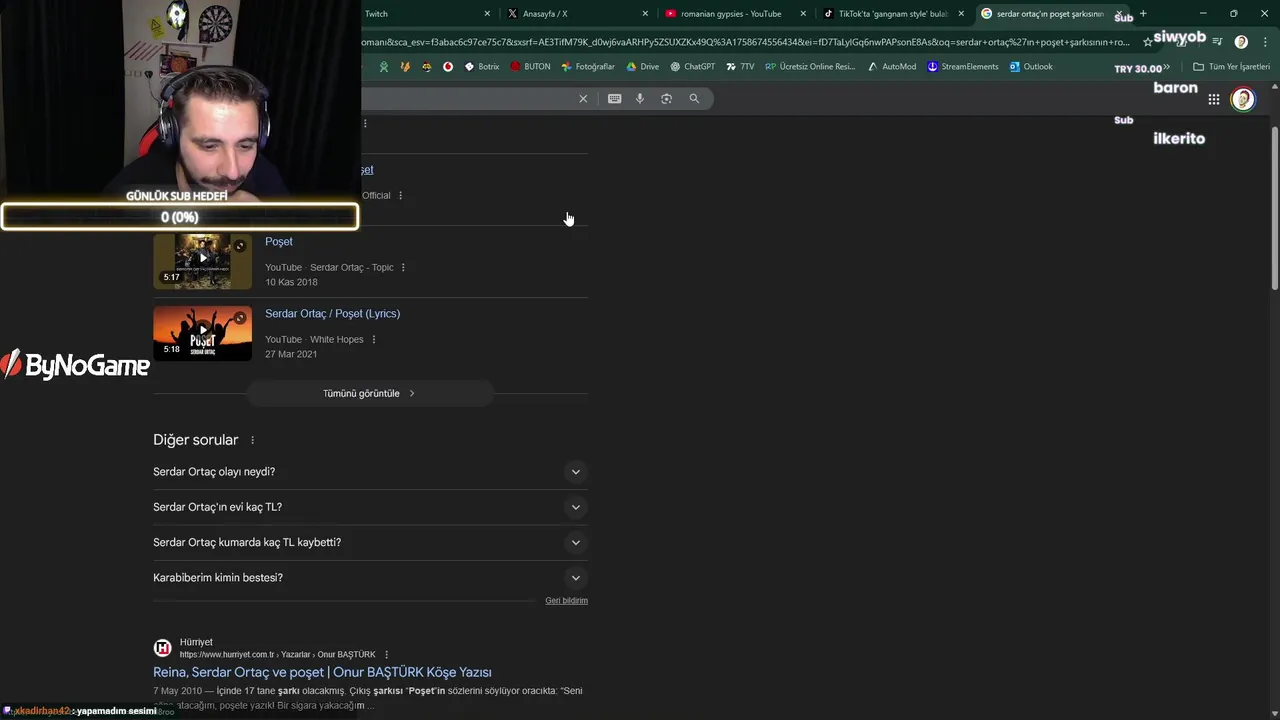Open more options for Hürriyet result

[386, 655]
